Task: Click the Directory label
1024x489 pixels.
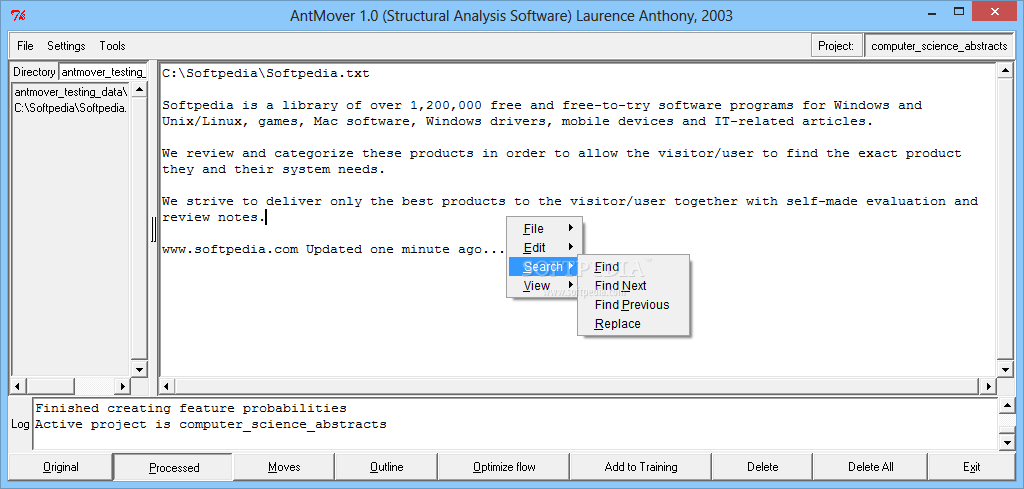Action: (34, 72)
